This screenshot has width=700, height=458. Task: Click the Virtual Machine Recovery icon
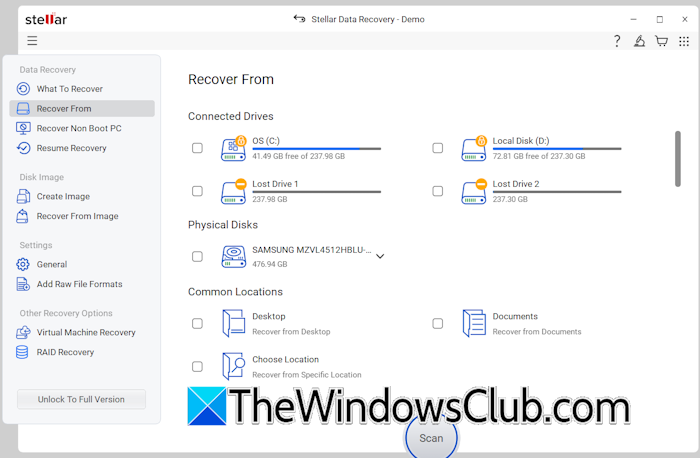tap(23, 333)
